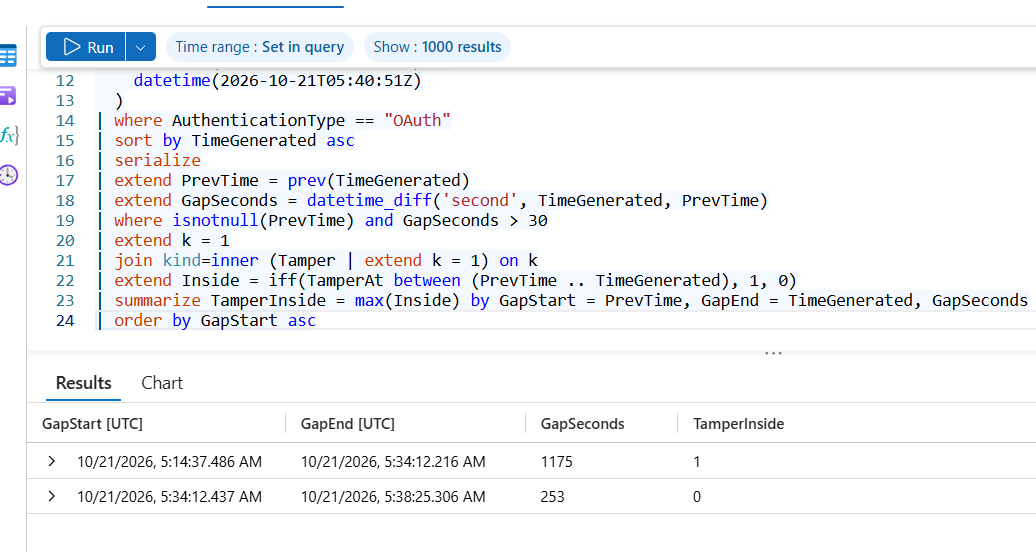
Task: Select GapEnd cell 10/21/2026, 5:34:12.216 AM
Action: point(393,461)
